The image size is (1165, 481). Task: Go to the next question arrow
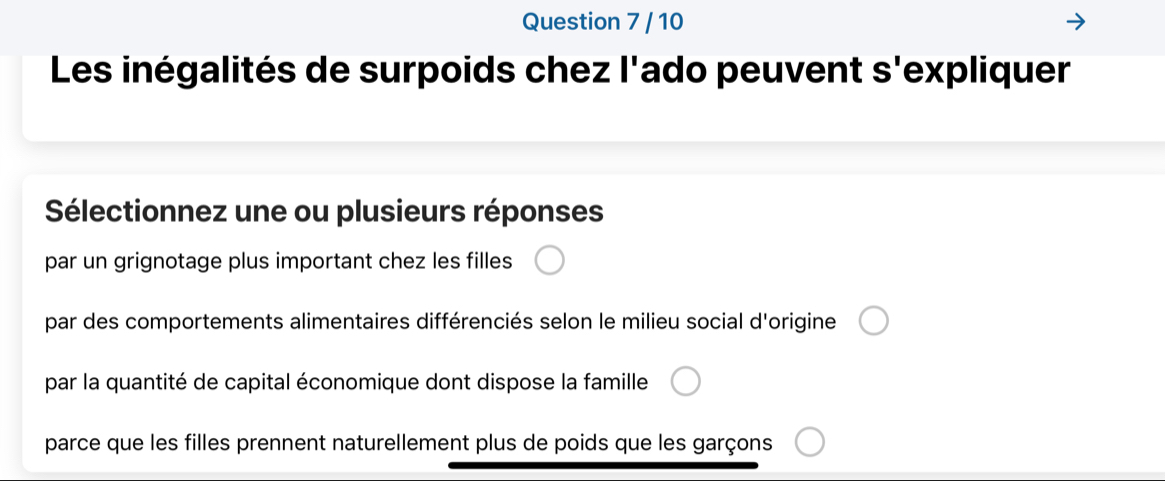point(1075,22)
